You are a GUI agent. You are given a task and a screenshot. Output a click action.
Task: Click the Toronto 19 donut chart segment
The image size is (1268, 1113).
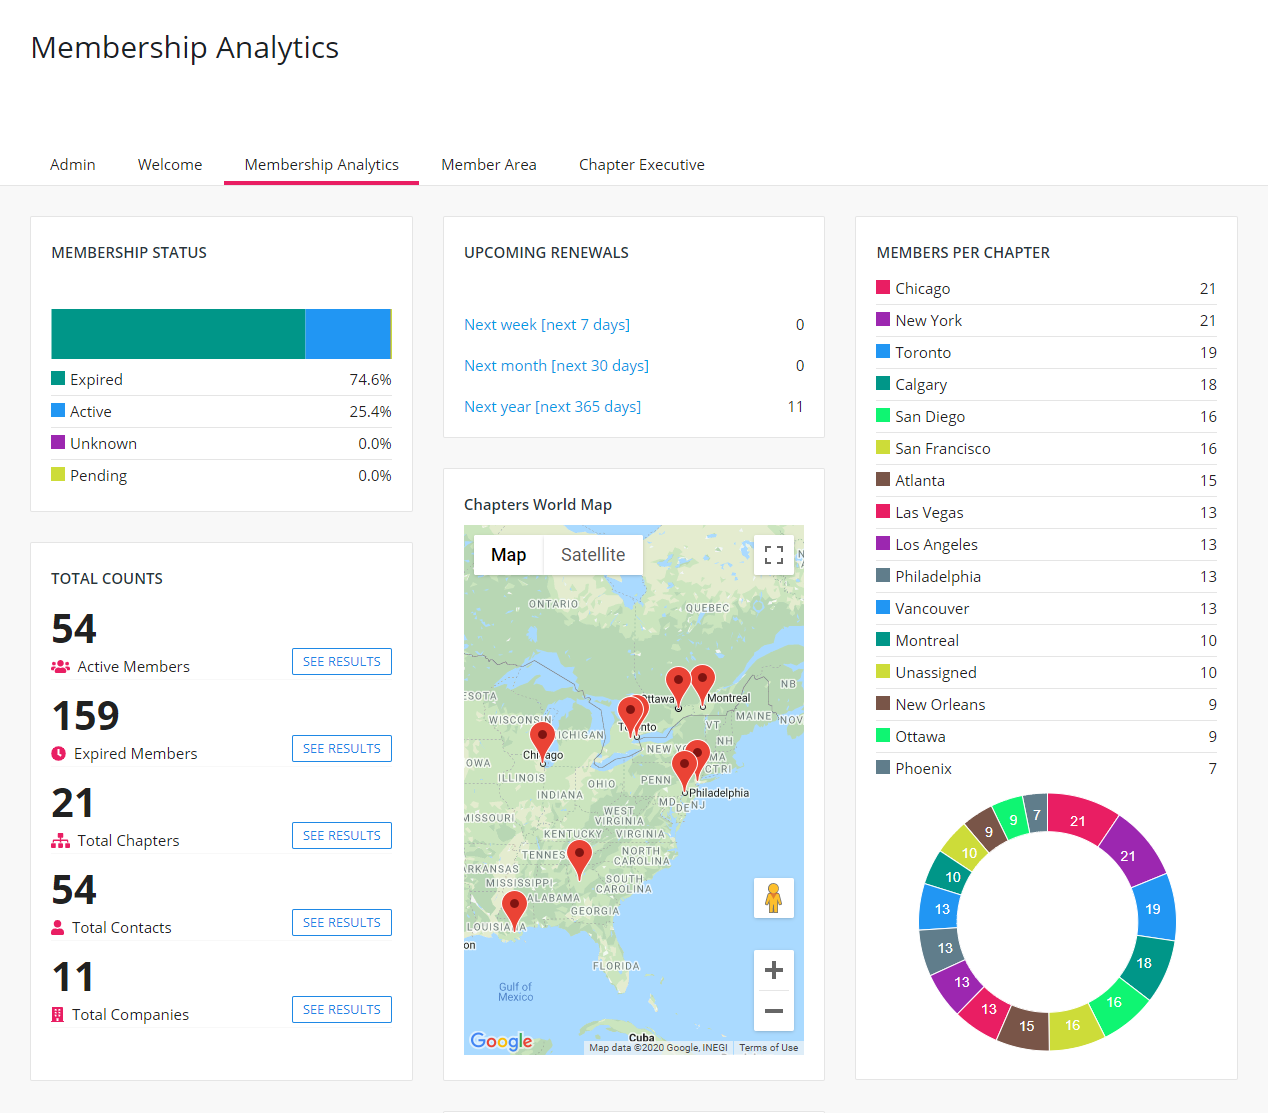click(x=1153, y=909)
